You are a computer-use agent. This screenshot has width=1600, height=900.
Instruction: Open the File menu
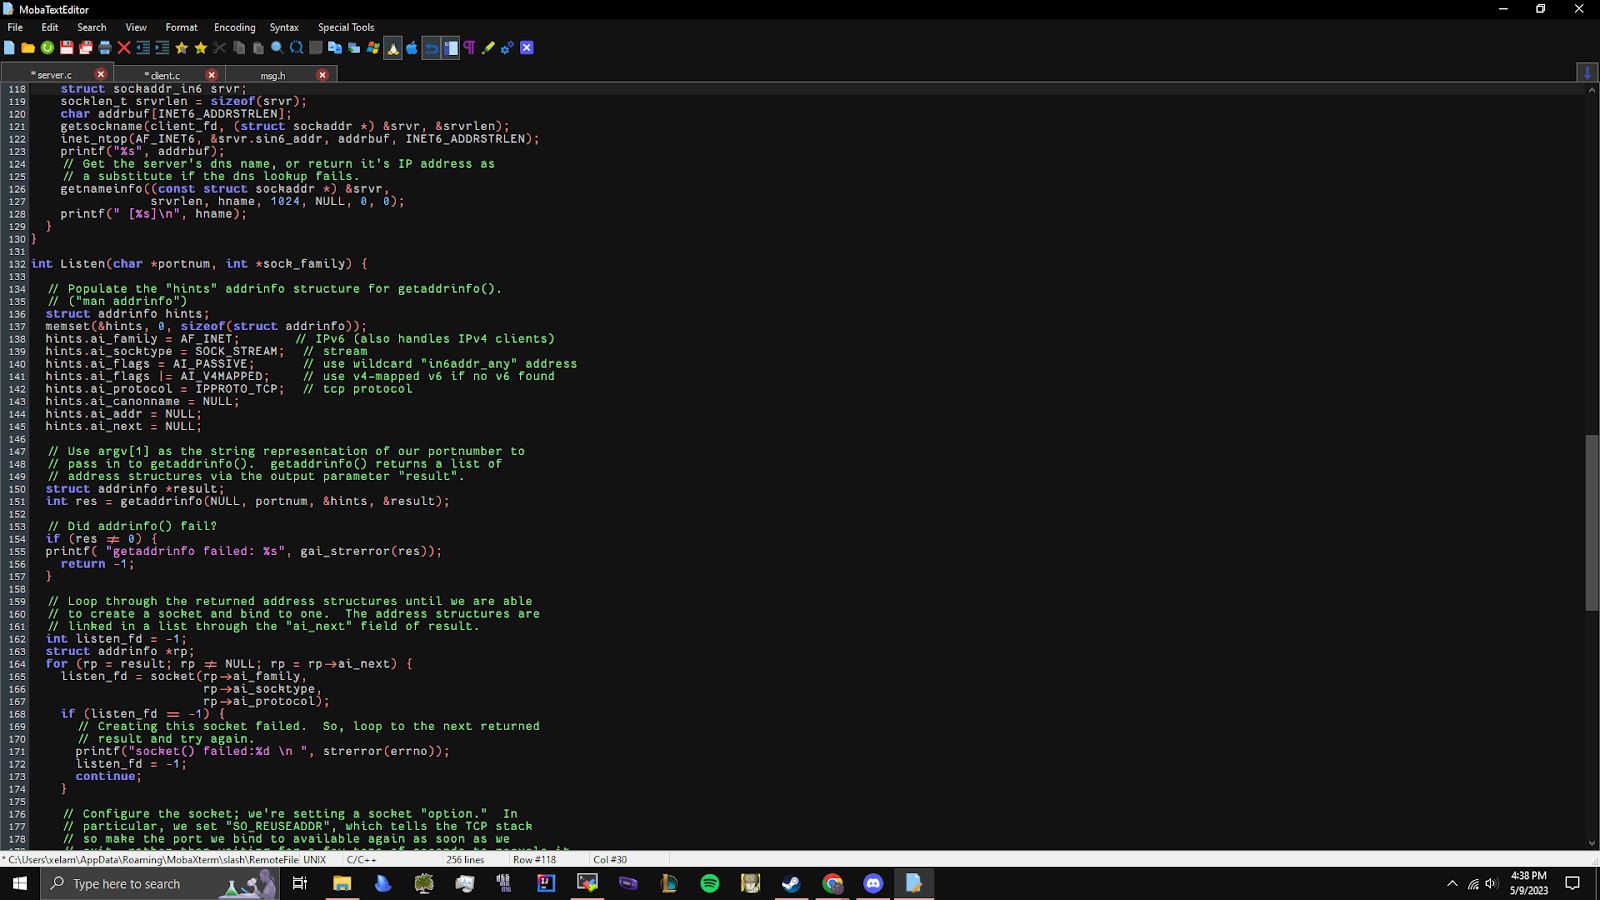[x=15, y=27]
